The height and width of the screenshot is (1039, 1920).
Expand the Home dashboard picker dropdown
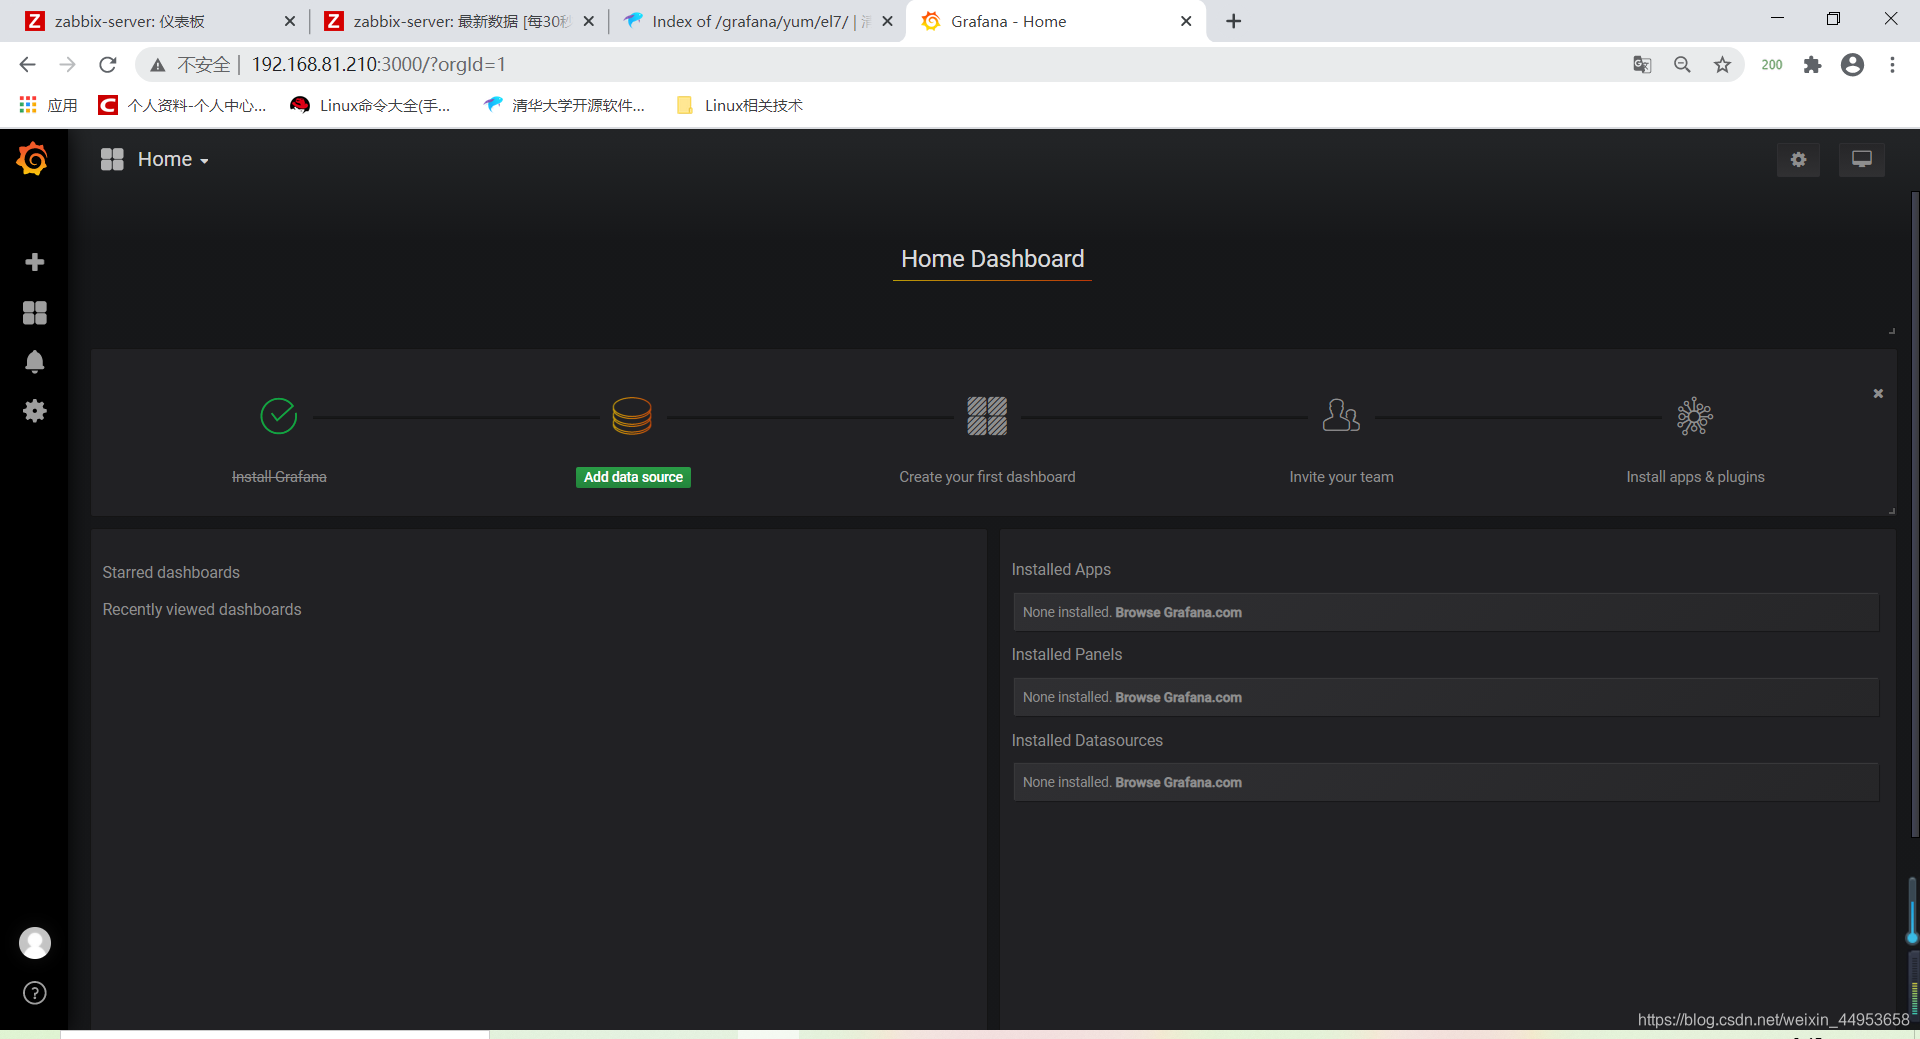(155, 160)
